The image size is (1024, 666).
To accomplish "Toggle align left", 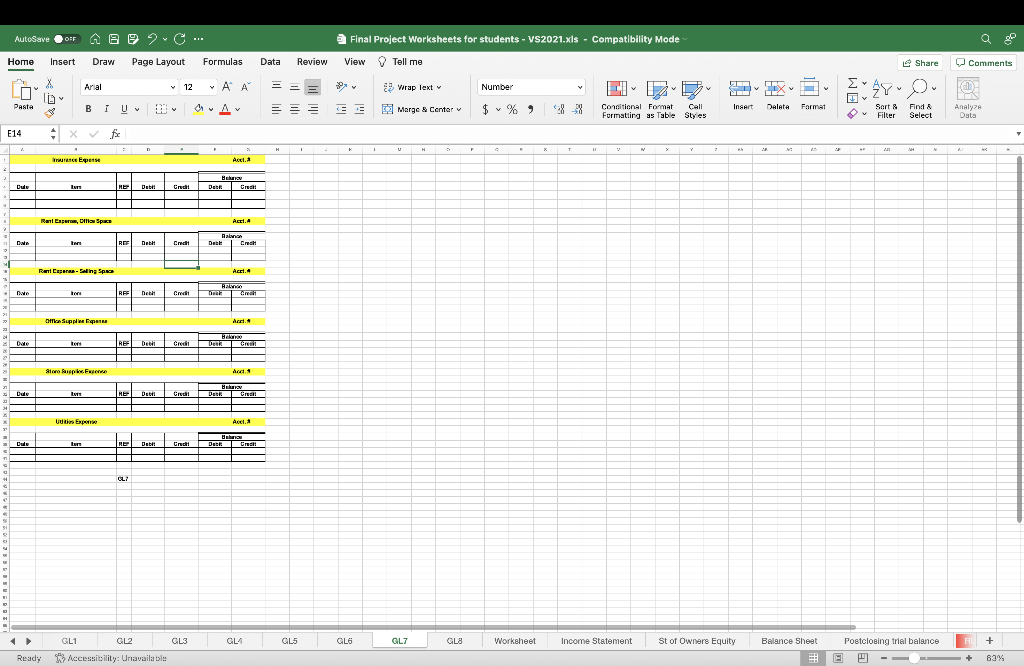I will point(276,109).
